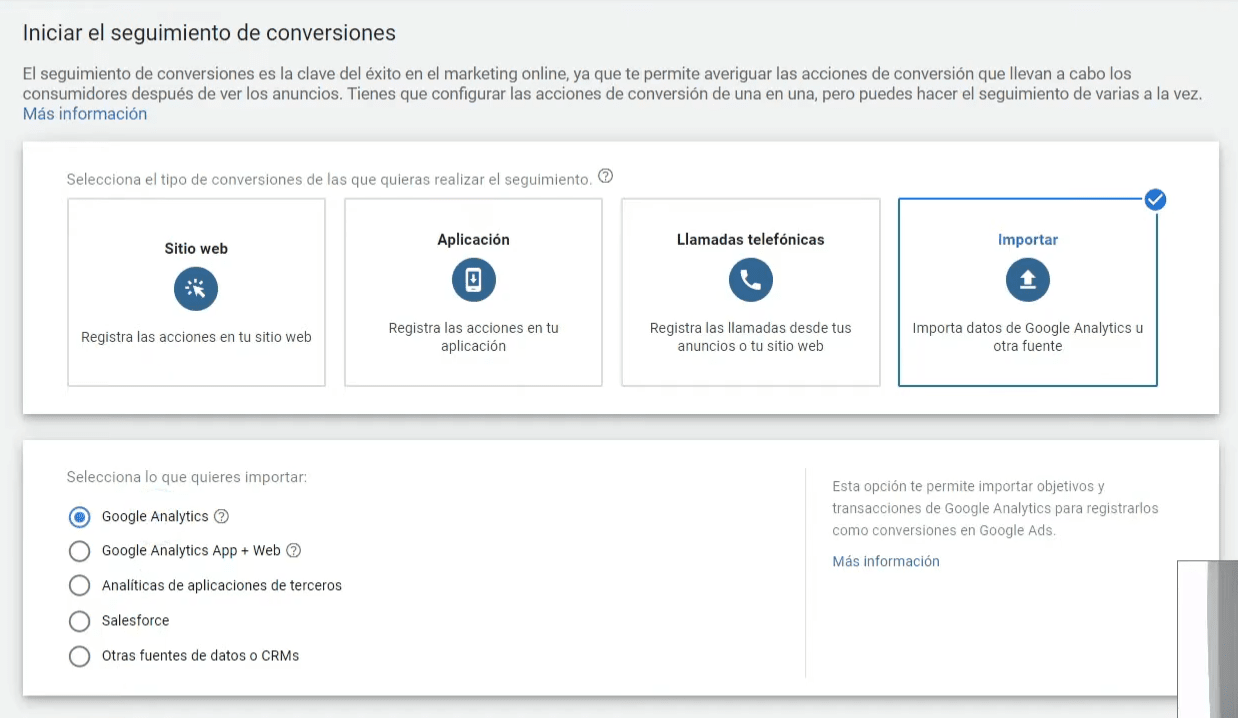The width and height of the screenshot is (1238, 718).
Task: Choose the Llamadas telefónicas card title
Action: pos(750,240)
